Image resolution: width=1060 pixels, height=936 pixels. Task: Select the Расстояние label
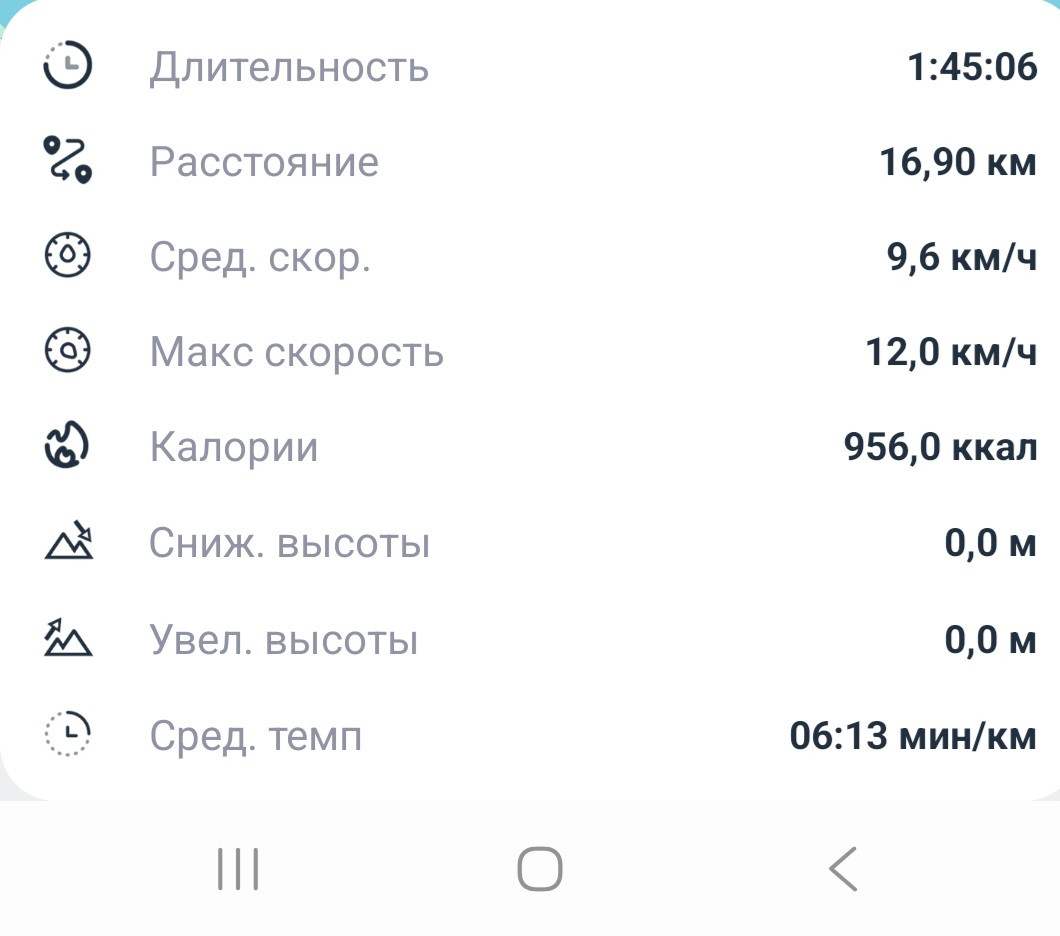[264, 162]
